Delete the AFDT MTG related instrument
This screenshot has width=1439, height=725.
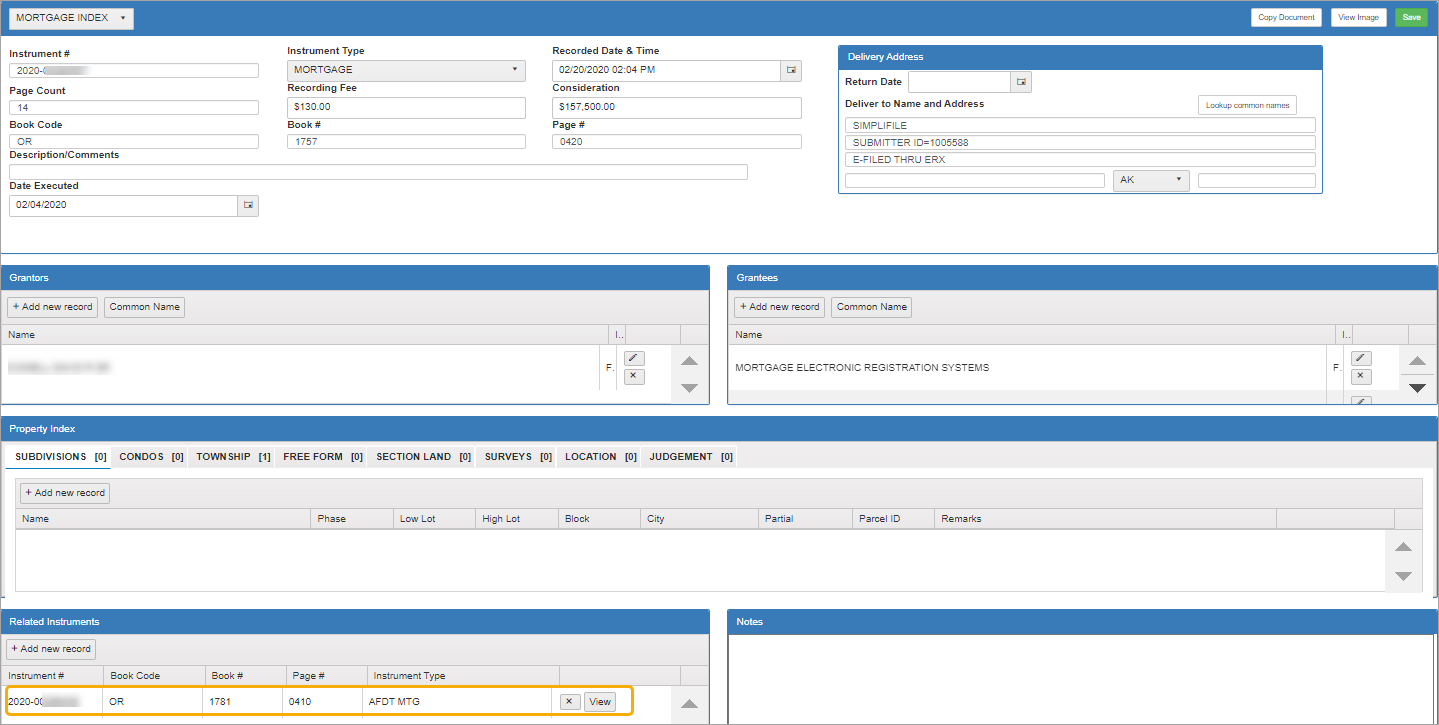pos(569,702)
